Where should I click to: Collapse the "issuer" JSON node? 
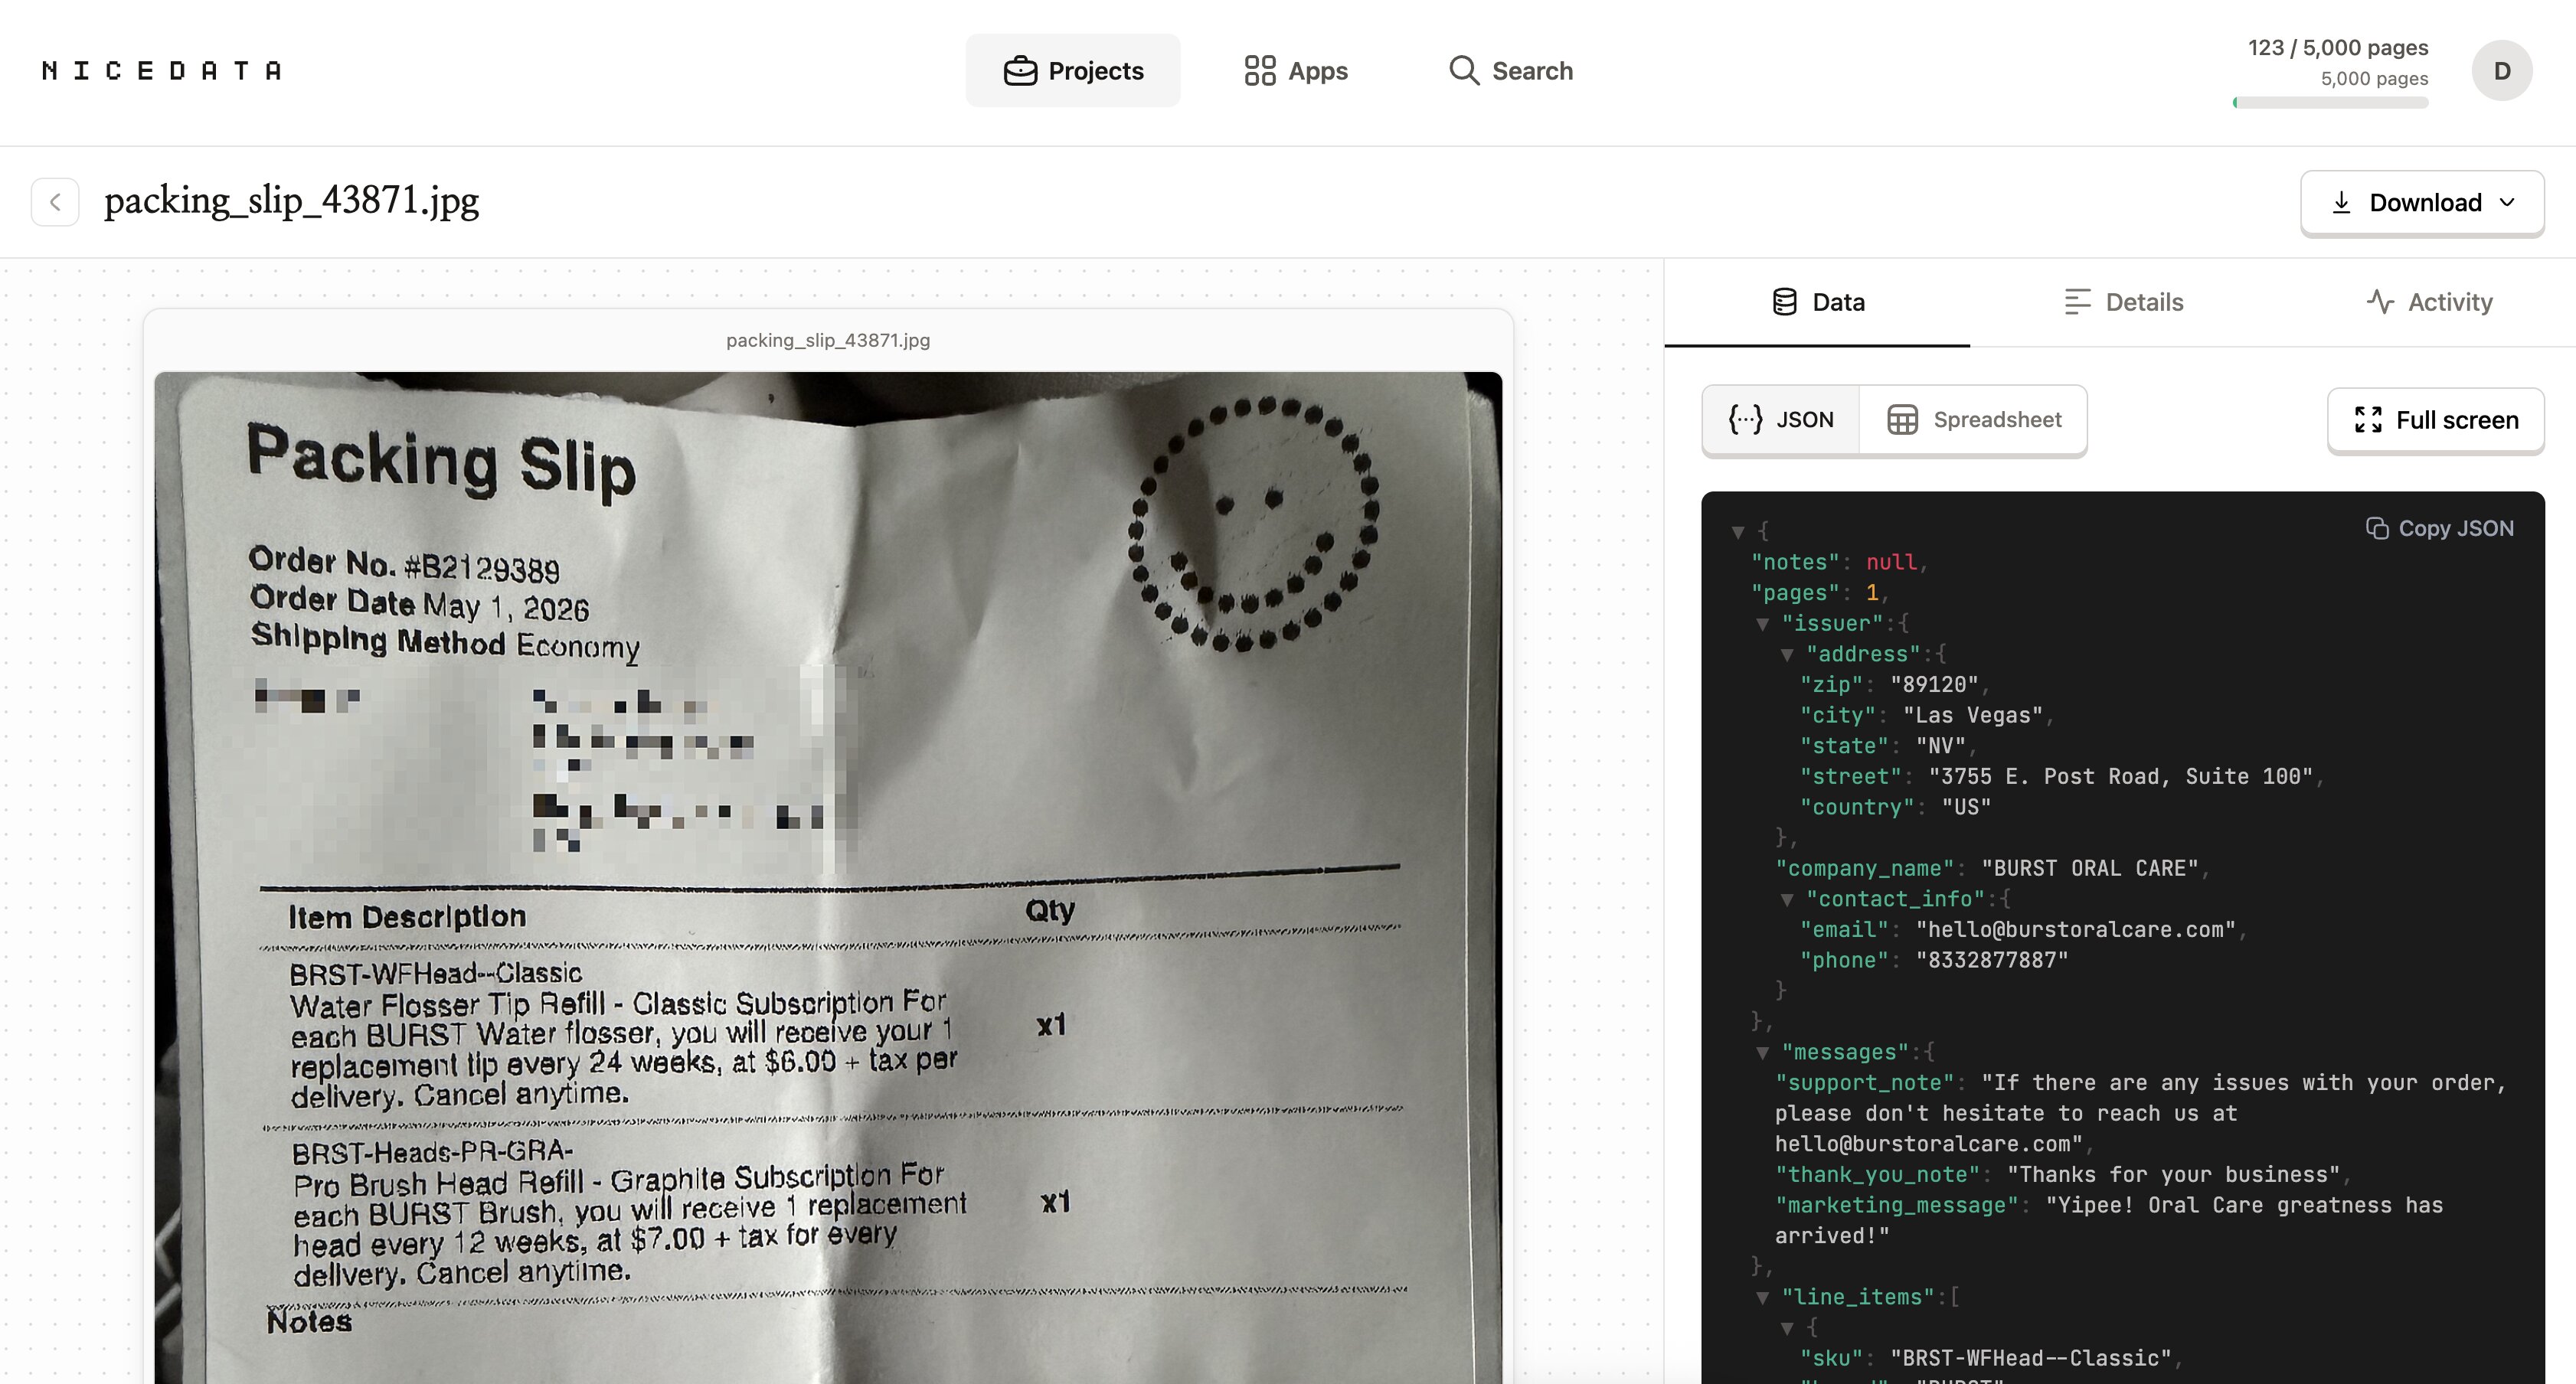[x=1763, y=624]
